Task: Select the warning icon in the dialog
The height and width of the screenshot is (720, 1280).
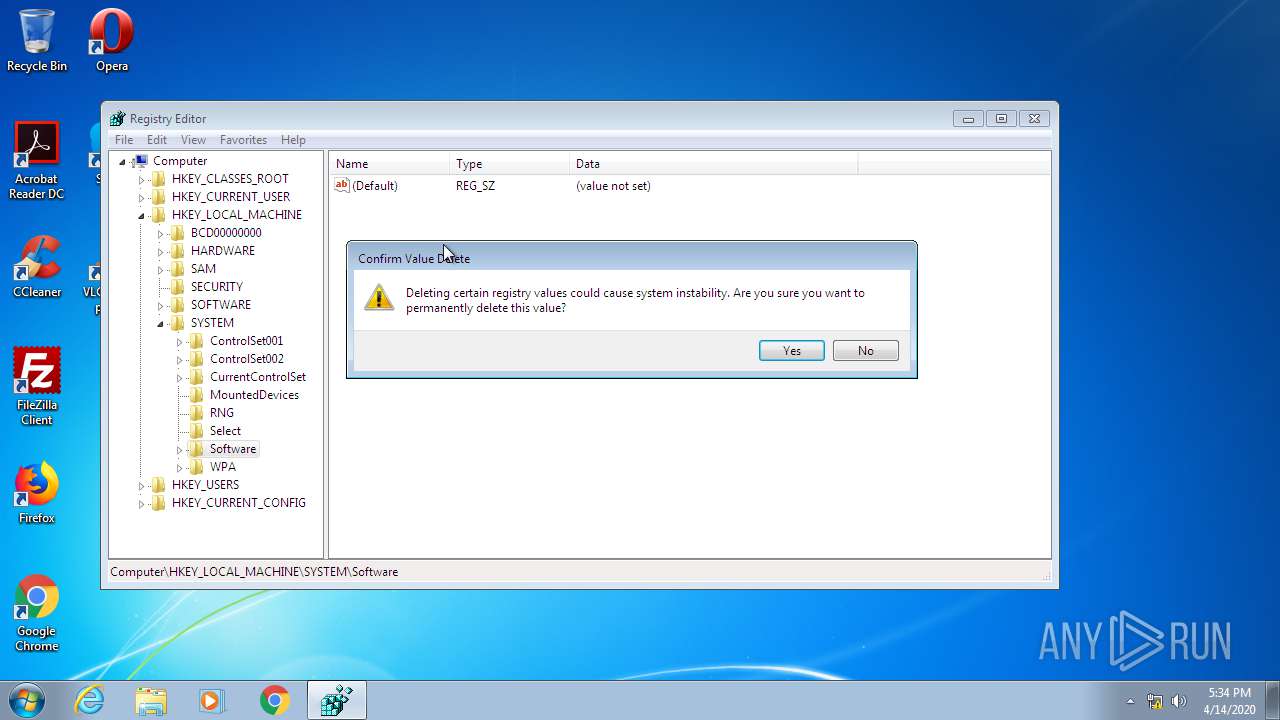Action: point(379,298)
